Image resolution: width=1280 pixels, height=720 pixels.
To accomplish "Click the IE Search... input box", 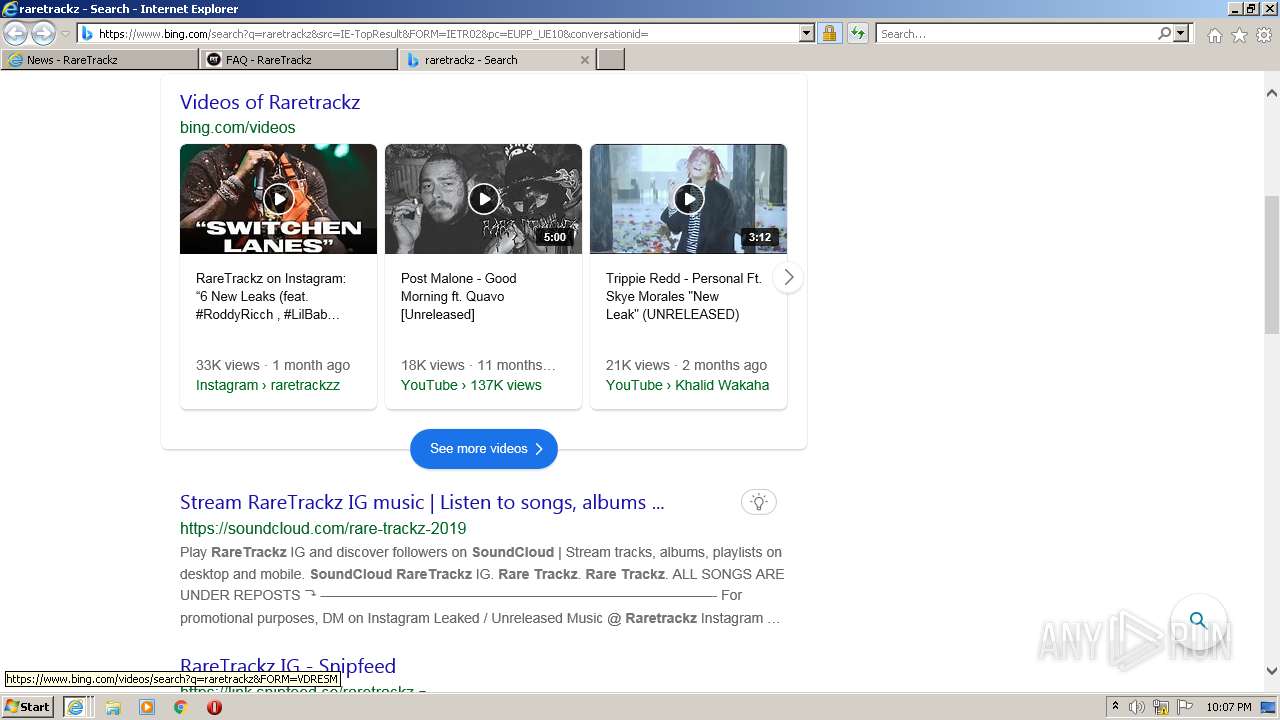I will point(1016,33).
